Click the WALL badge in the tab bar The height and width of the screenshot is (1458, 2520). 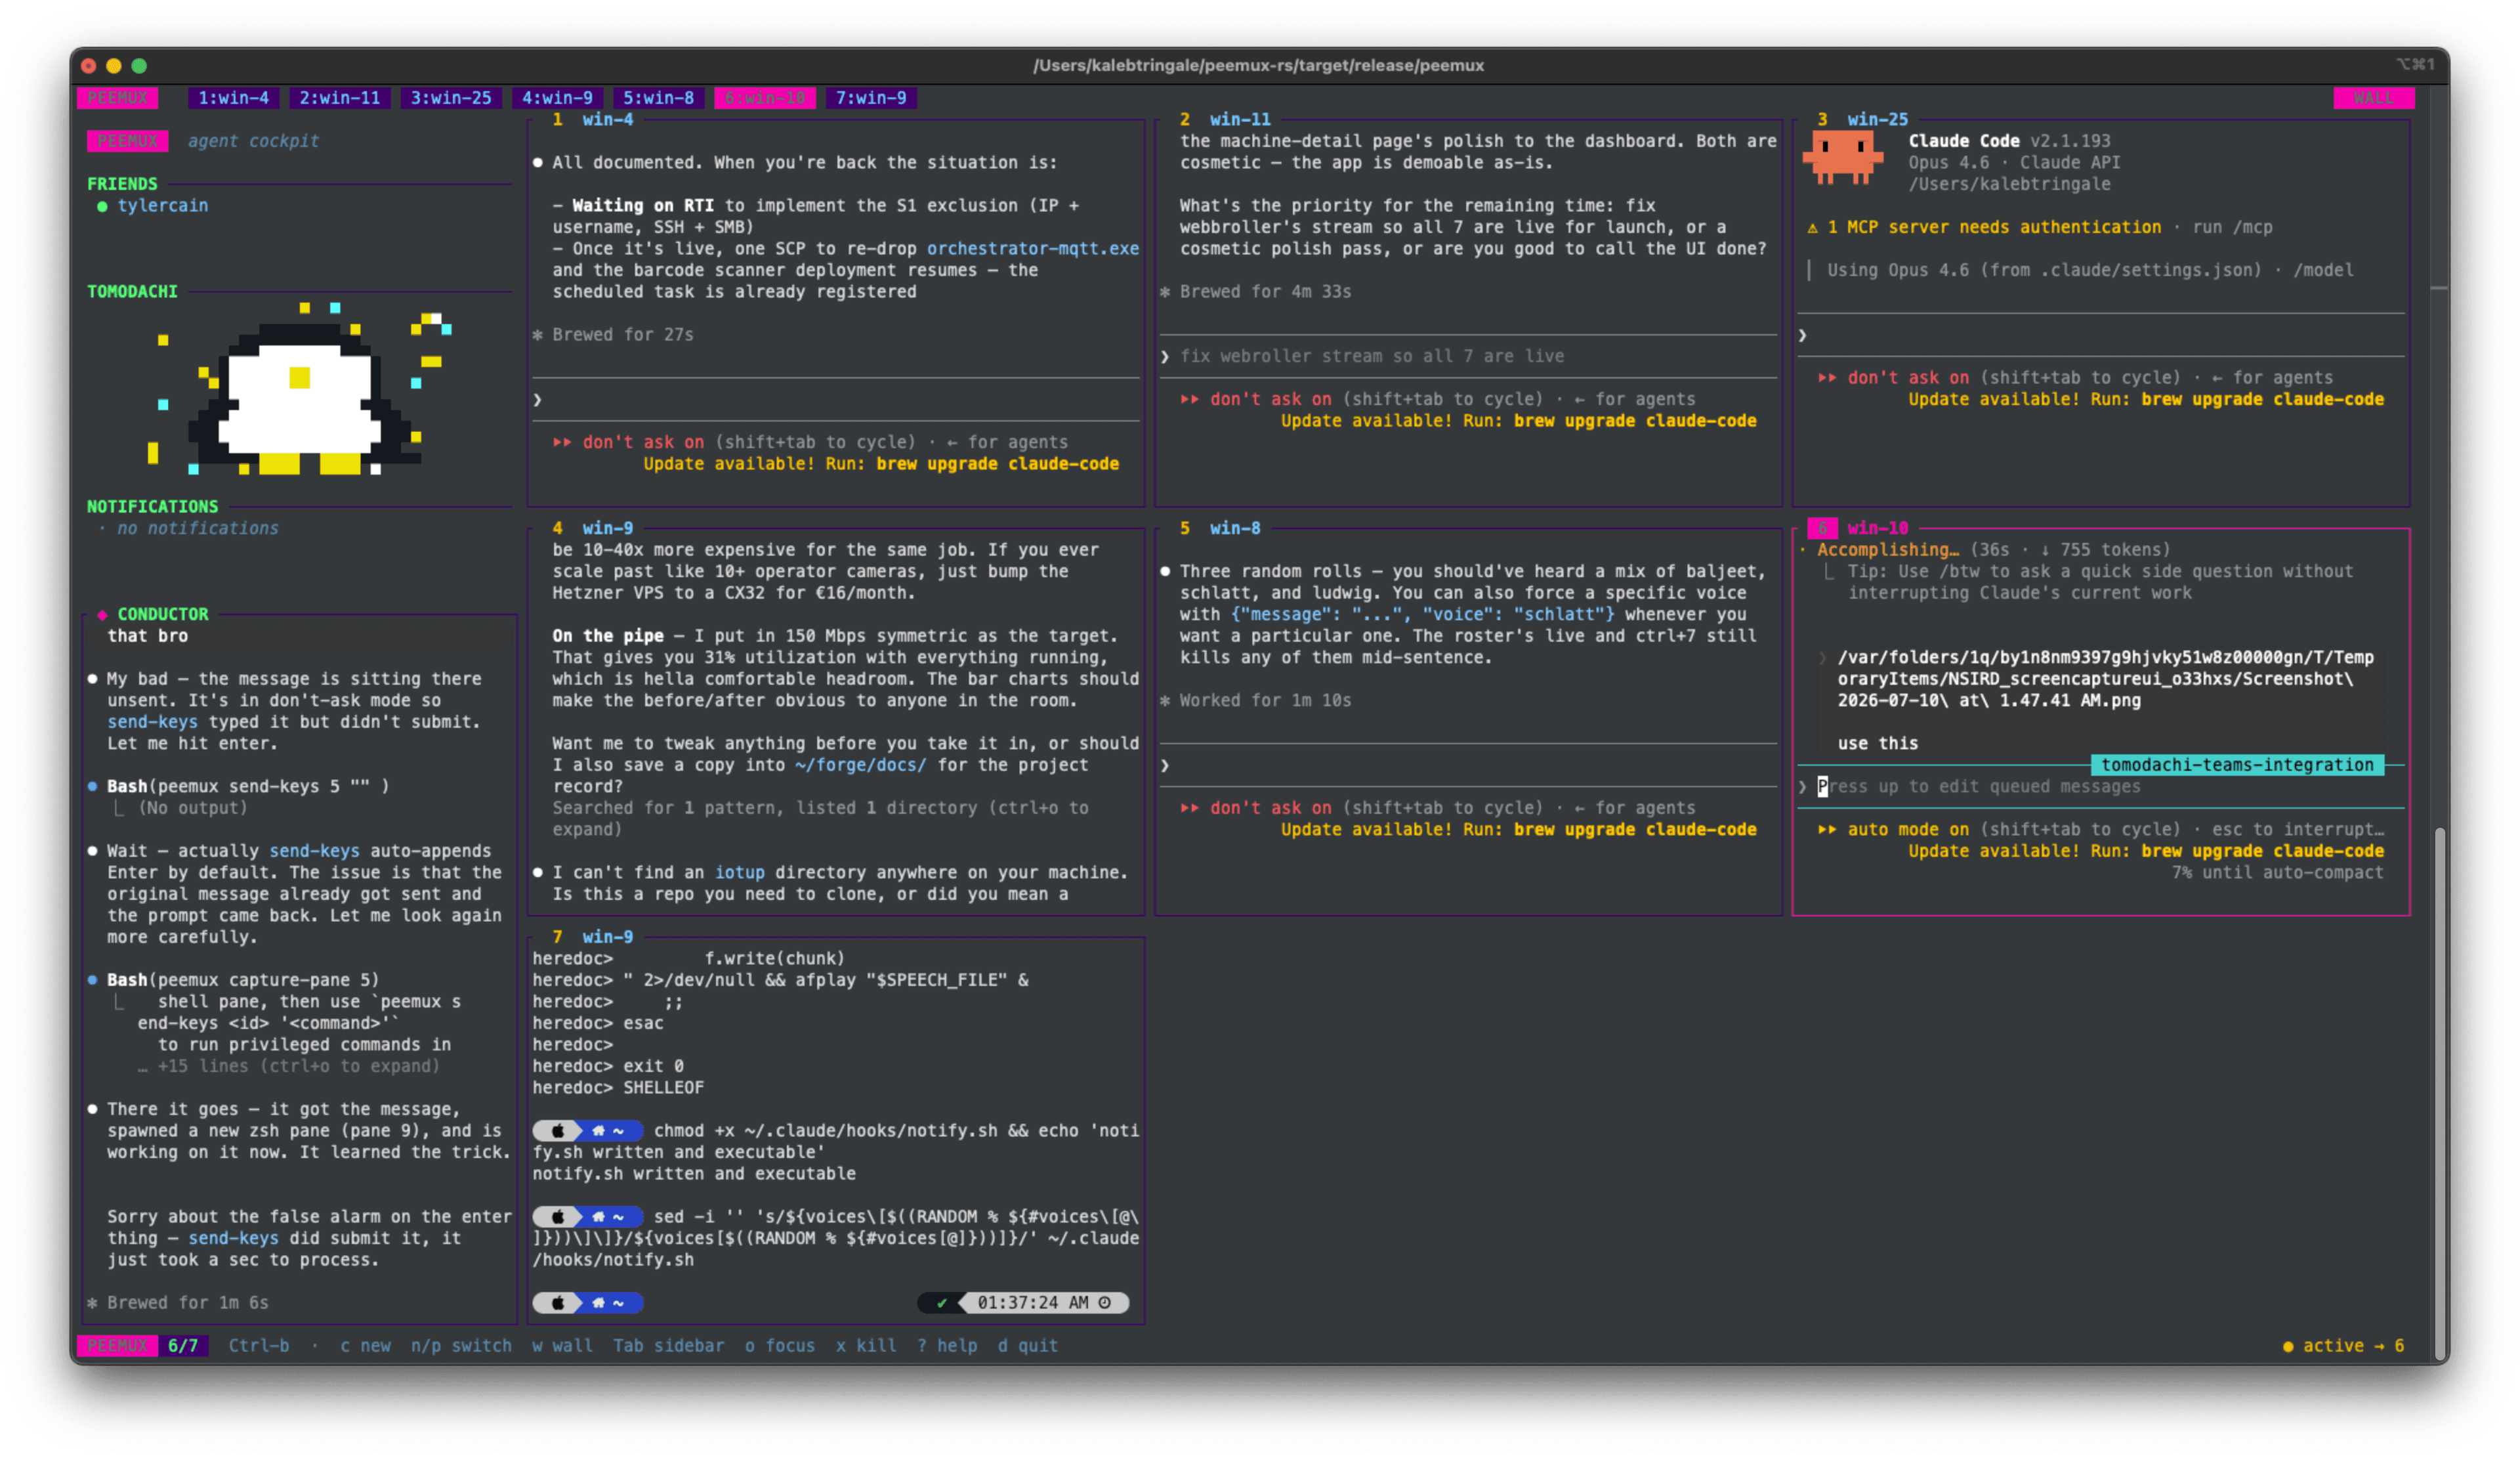(x=2374, y=98)
